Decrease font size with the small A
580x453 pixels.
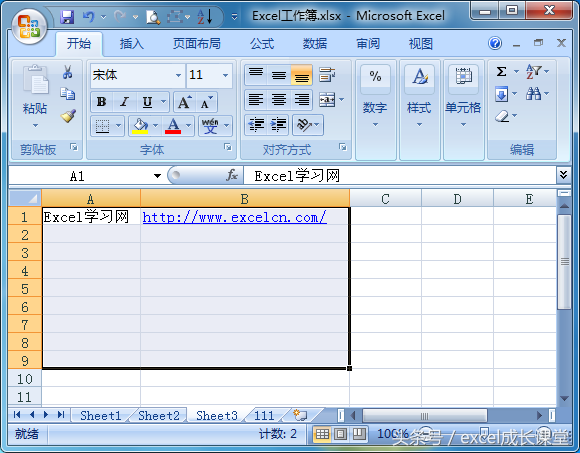click(x=206, y=102)
